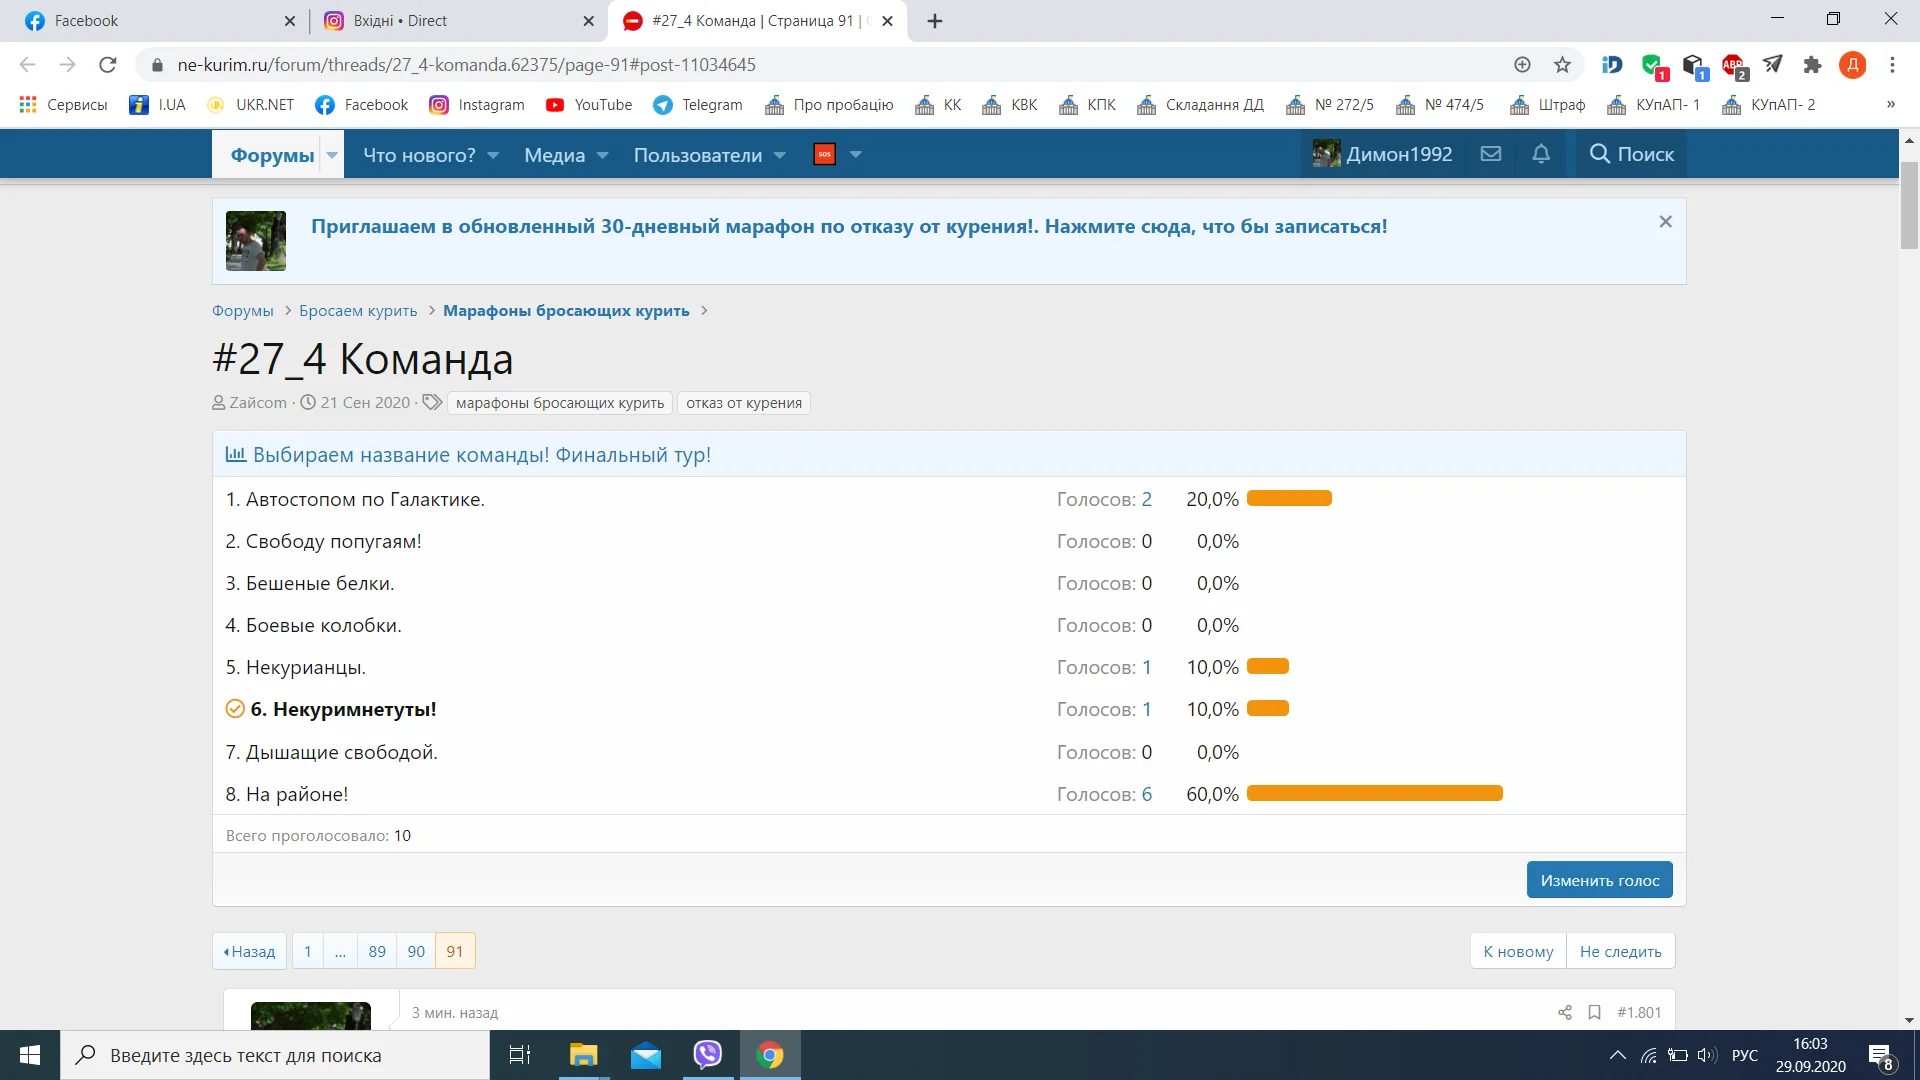Image resolution: width=1920 pixels, height=1080 pixels.
Task: Click the Димон1992 profile avatar
Action: coord(1325,153)
